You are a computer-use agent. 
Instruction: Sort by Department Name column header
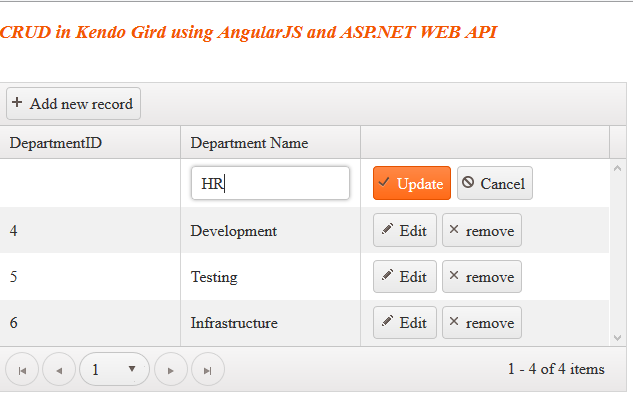pyautogui.click(x=249, y=143)
